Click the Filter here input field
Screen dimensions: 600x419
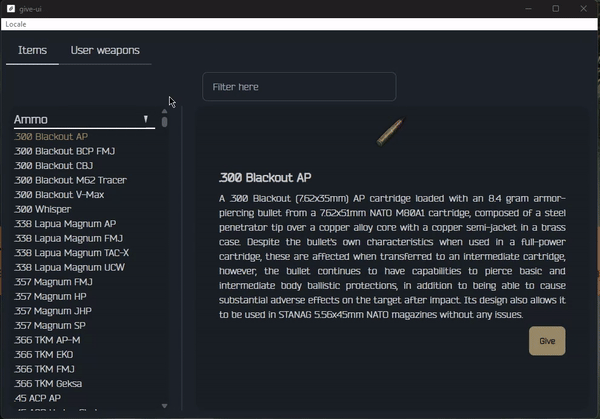tap(299, 87)
